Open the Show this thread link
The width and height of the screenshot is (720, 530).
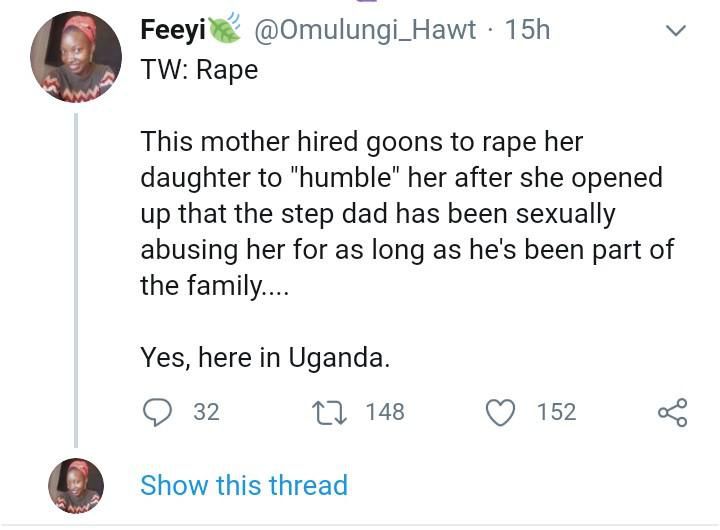point(244,485)
